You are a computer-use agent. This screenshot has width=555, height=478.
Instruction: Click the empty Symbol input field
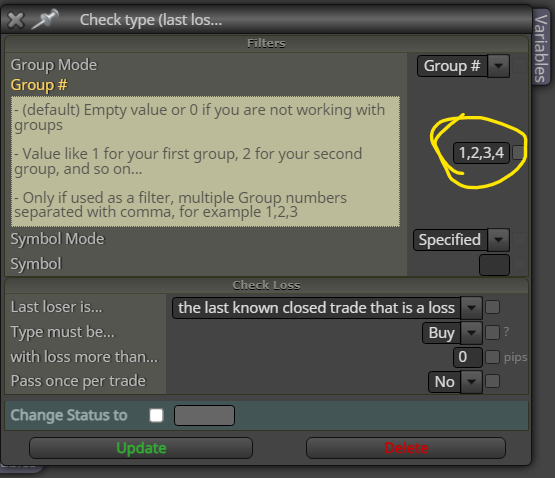tap(494, 265)
